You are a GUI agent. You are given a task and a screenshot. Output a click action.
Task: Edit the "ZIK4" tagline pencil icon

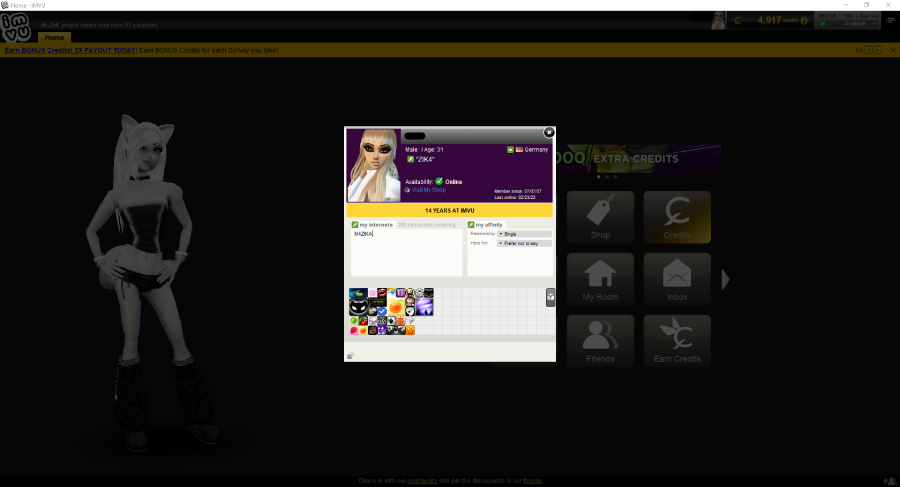point(410,159)
